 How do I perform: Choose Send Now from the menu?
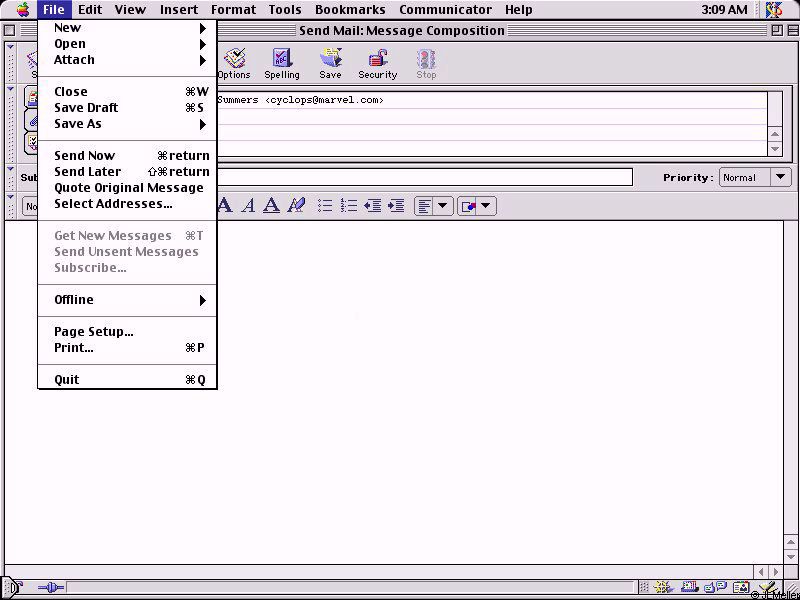[x=128, y=156]
